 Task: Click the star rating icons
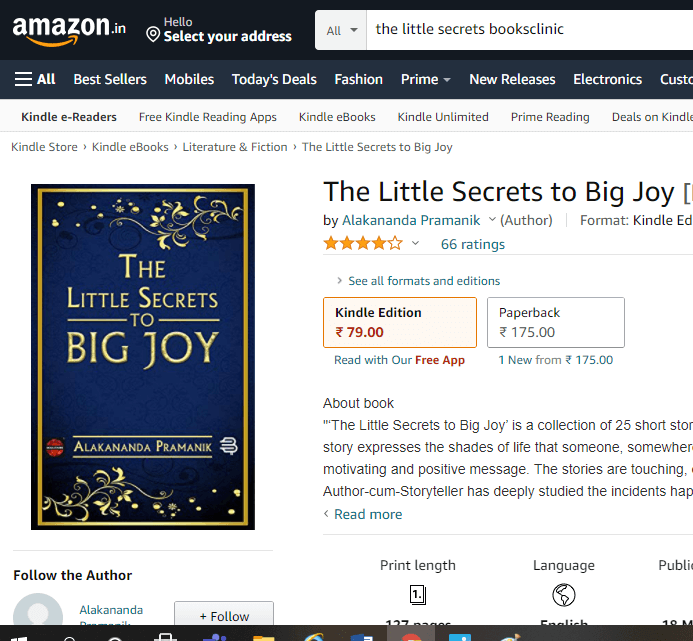pyautogui.click(x=363, y=244)
